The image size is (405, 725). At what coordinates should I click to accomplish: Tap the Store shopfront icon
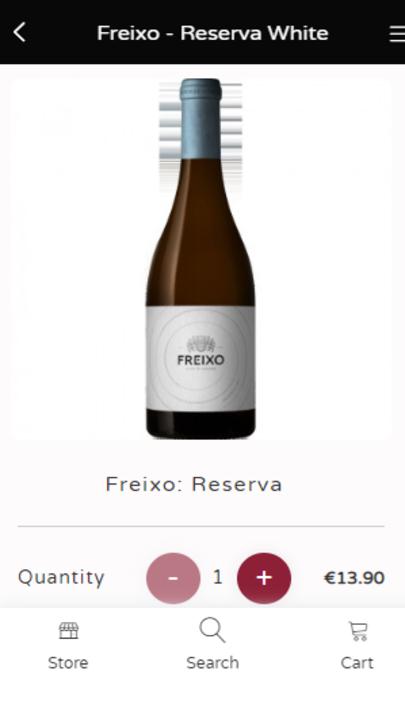click(69, 631)
